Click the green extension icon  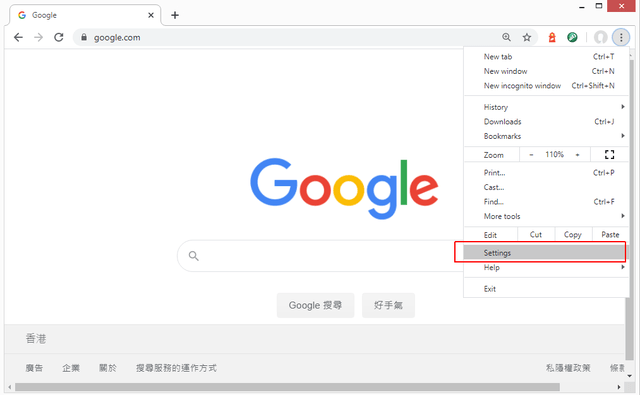pyautogui.click(x=572, y=38)
